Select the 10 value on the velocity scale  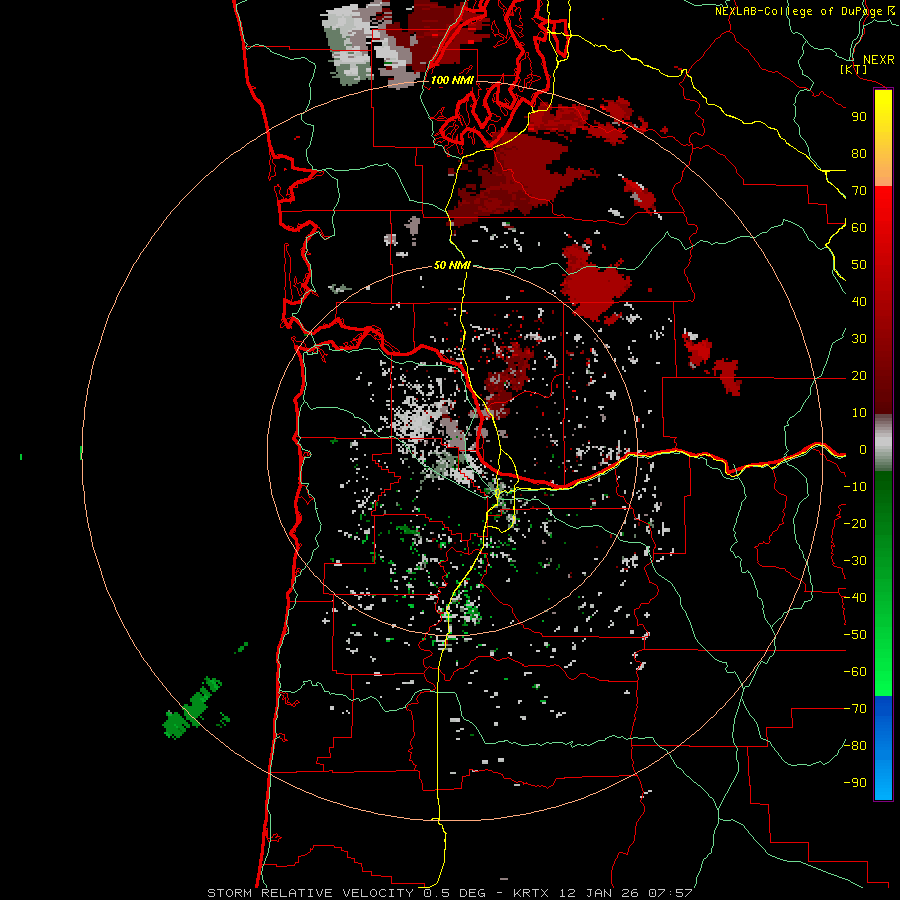coord(859,413)
